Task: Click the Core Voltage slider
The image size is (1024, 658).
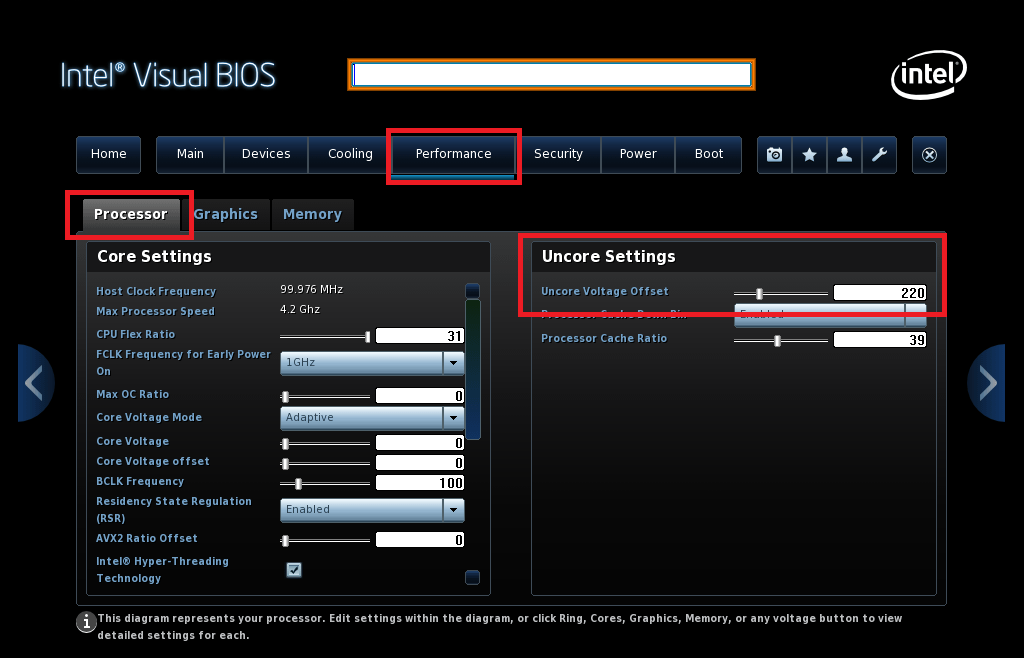Action: pos(325,444)
